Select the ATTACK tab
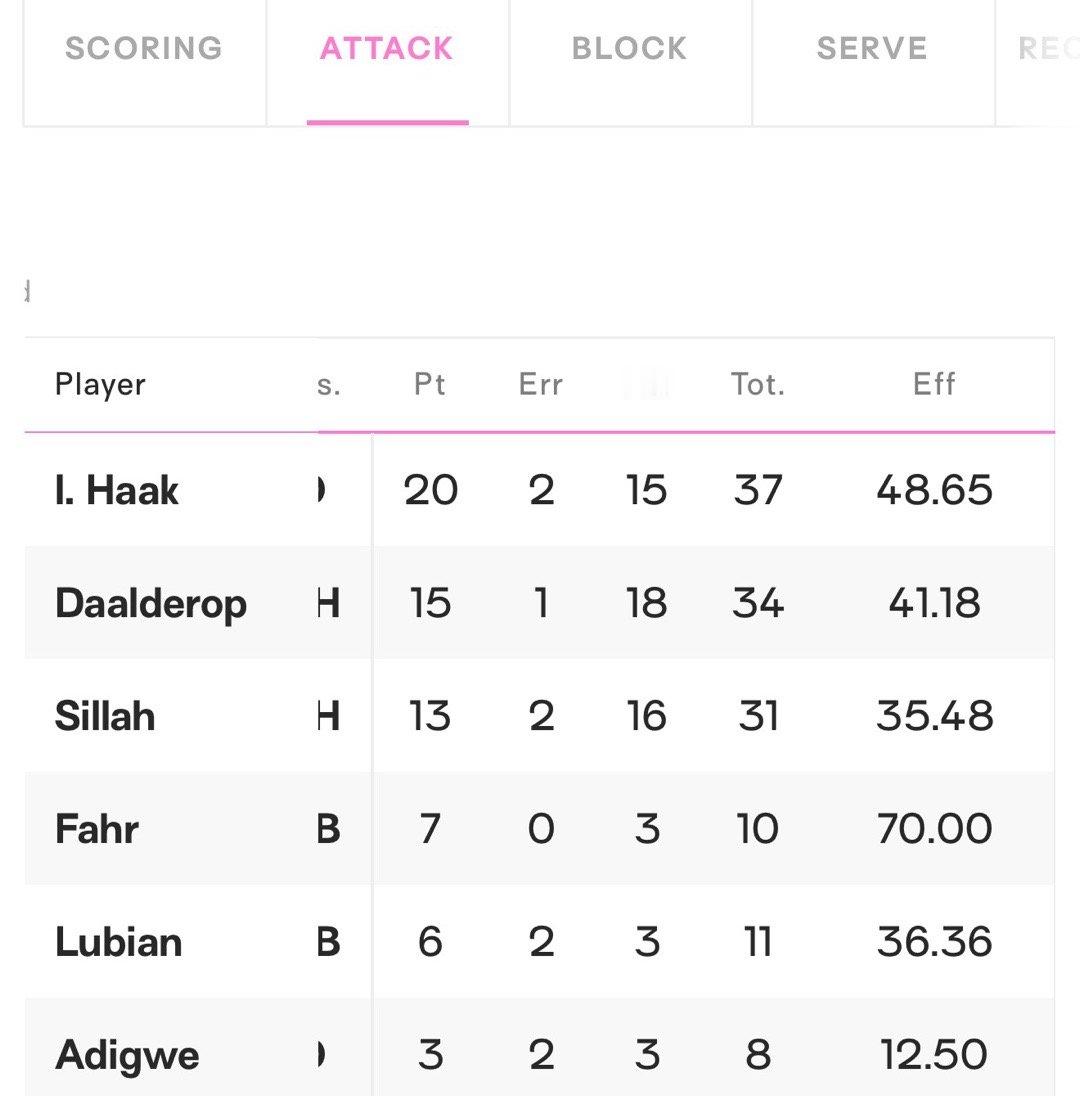 (x=387, y=49)
